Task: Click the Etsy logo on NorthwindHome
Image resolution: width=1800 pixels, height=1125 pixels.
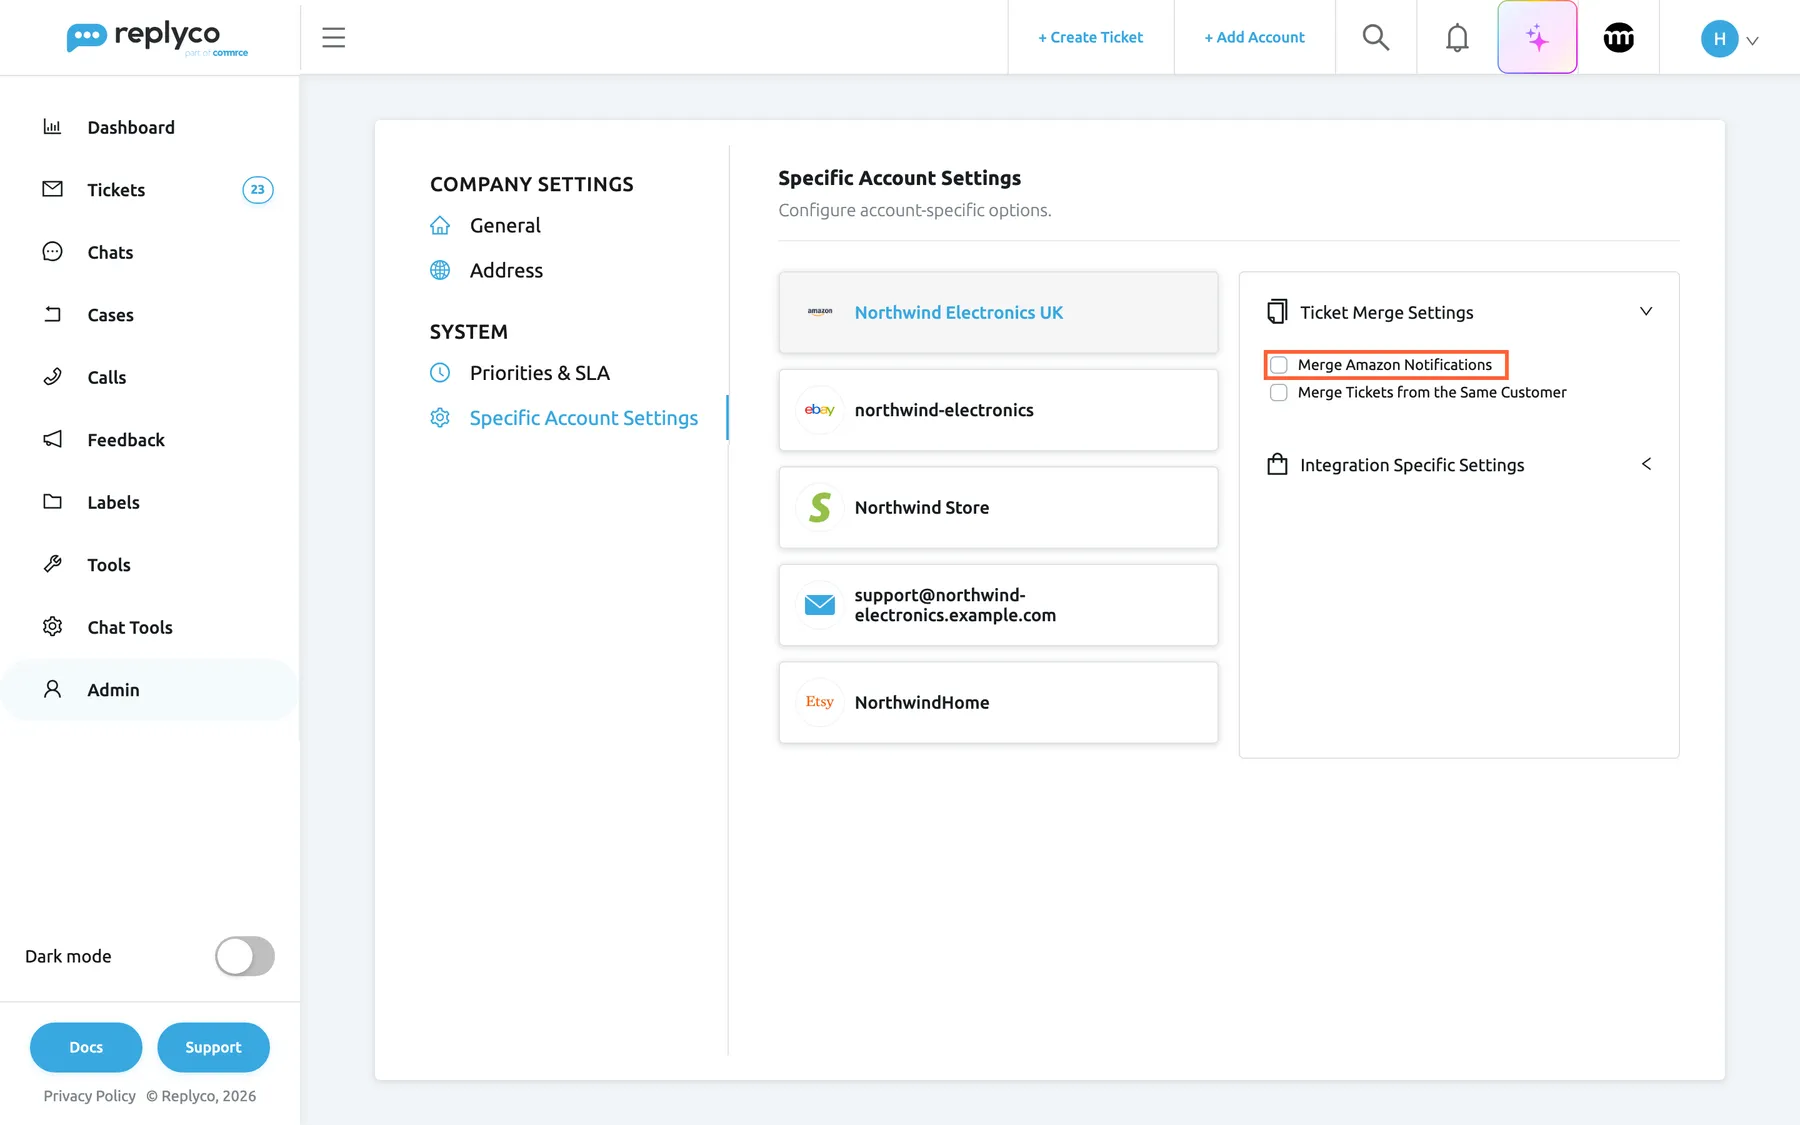Action: pyautogui.click(x=820, y=702)
